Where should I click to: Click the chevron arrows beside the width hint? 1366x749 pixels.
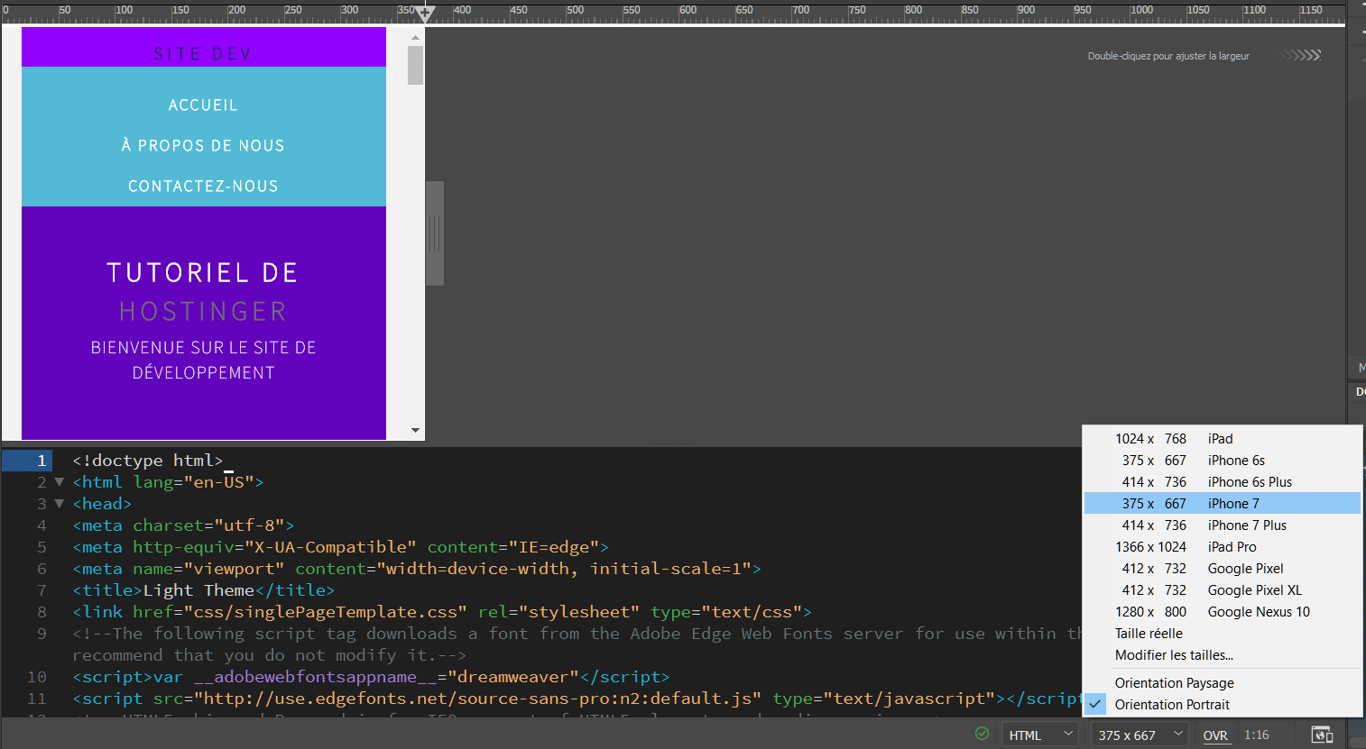(1297, 56)
